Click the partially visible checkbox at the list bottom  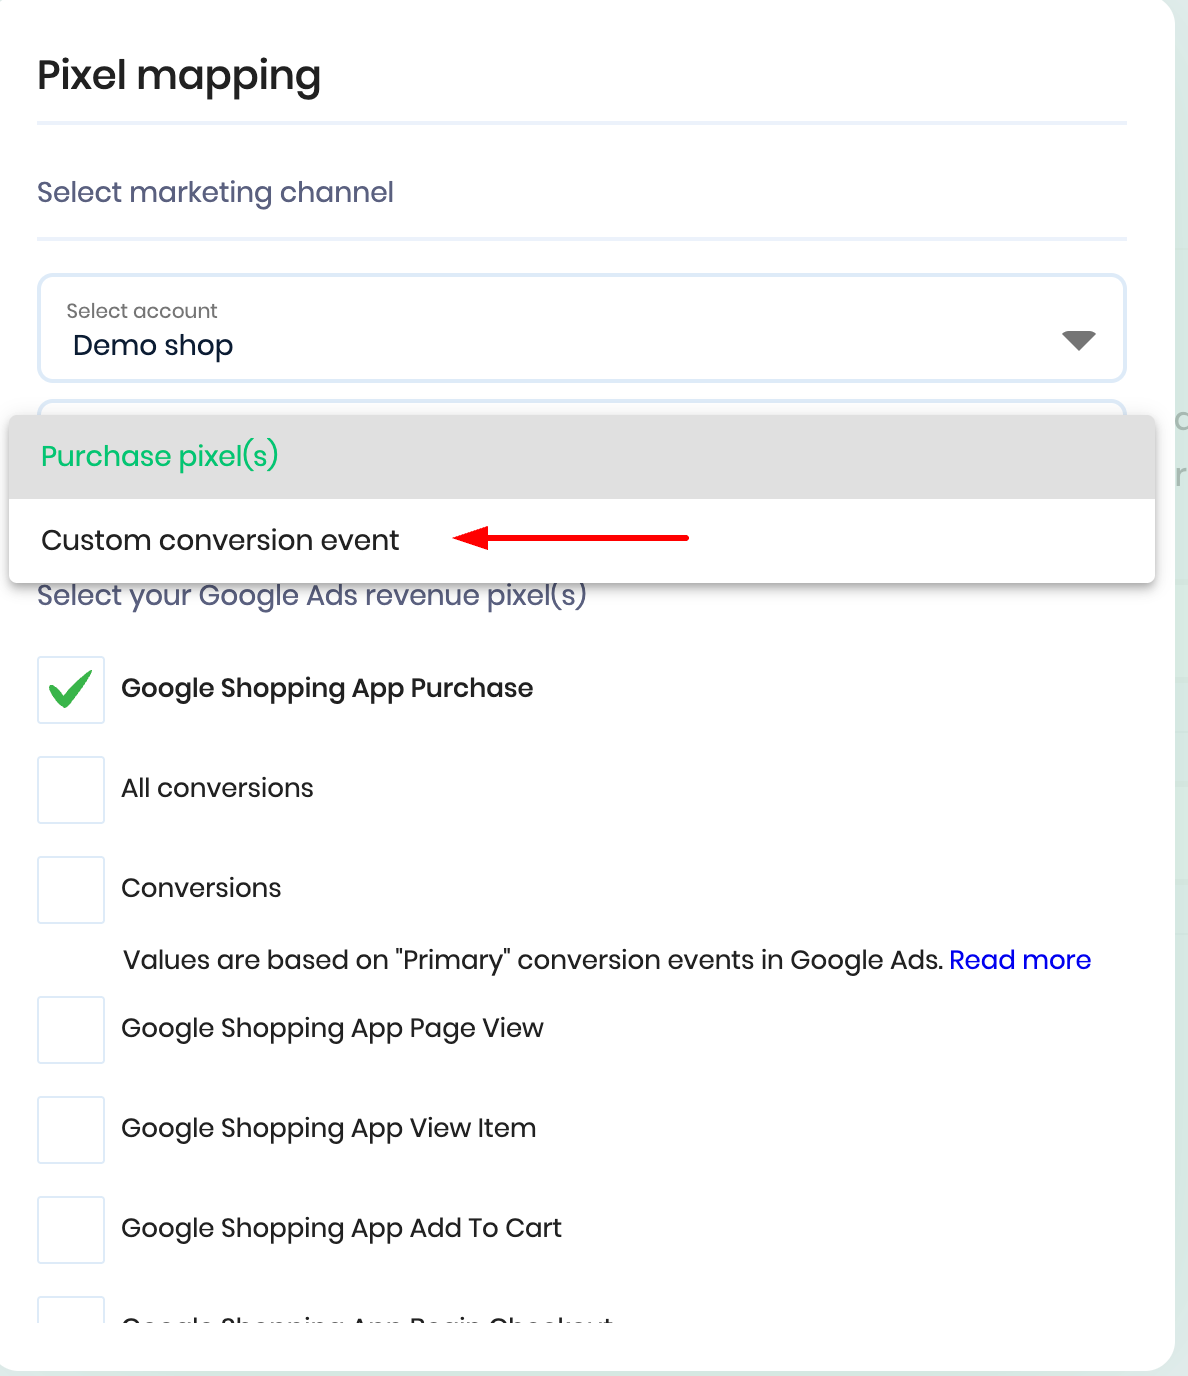[x=71, y=1310]
